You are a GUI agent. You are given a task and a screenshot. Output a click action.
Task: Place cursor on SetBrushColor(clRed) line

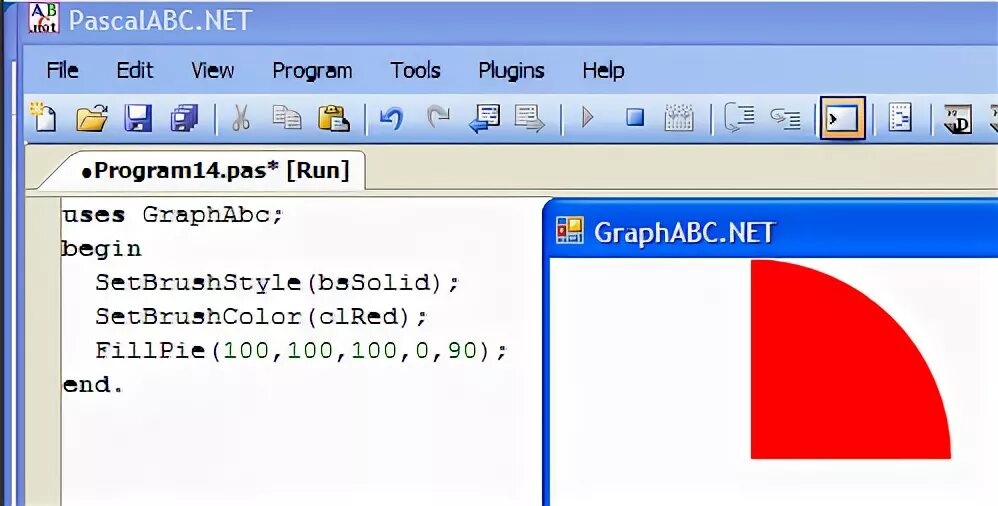click(261, 316)
